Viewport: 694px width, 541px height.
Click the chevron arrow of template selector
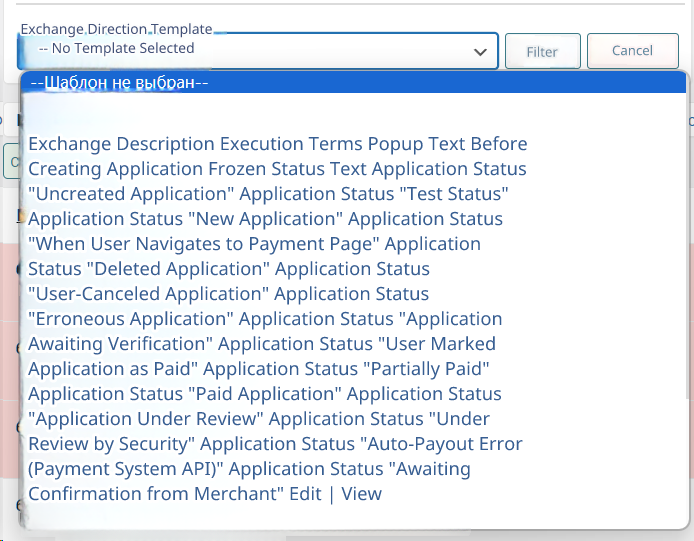pyautogui.click(x=480, y=51)
